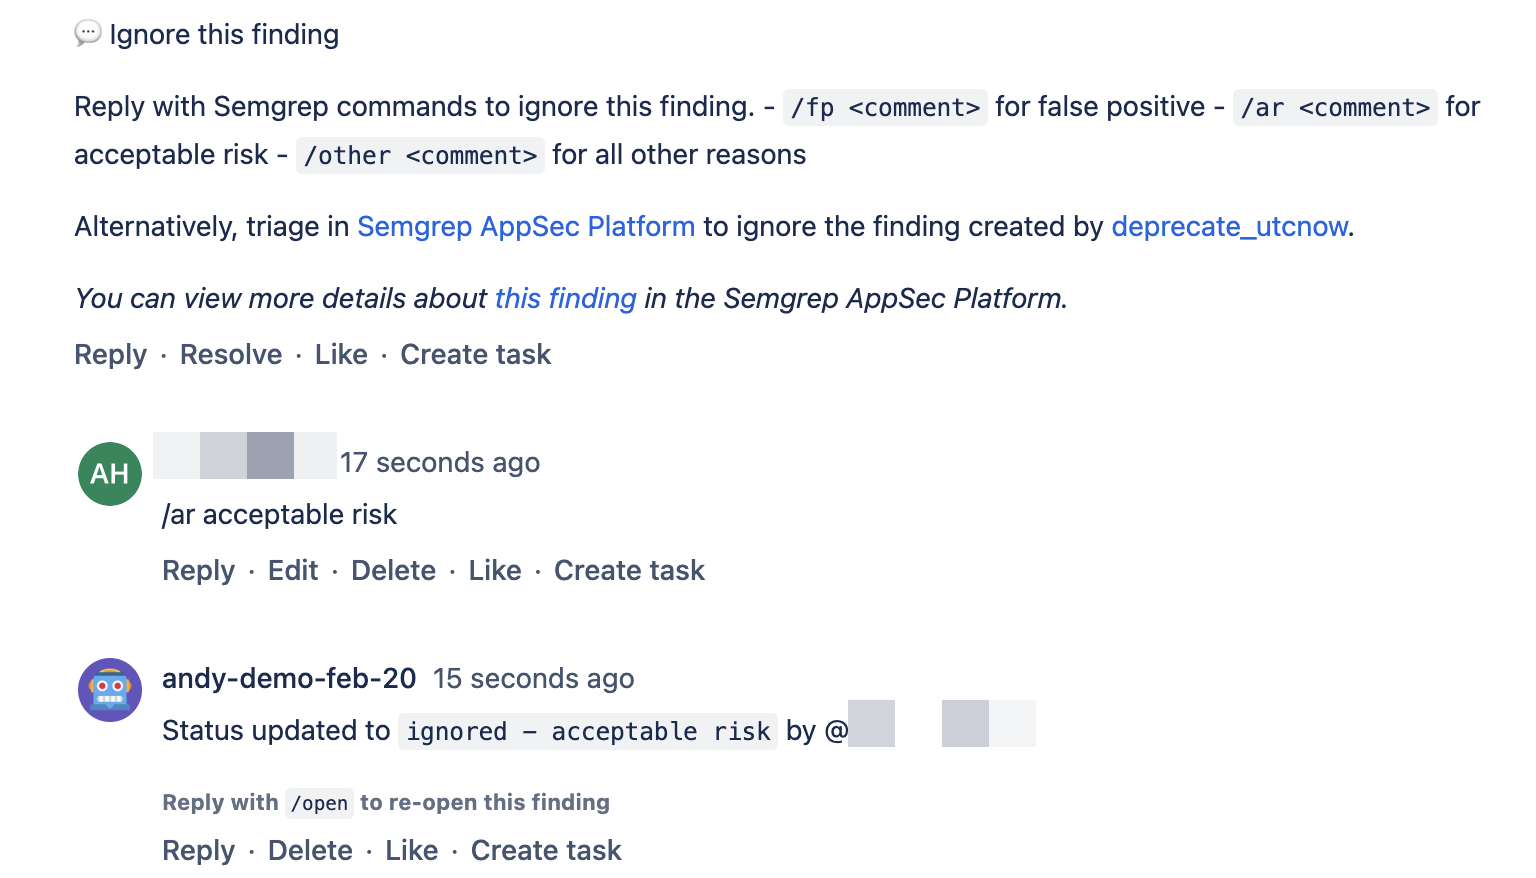
Task: View 'this finding' in Semgrep AppSec Platform
Action: click(565, 298)
